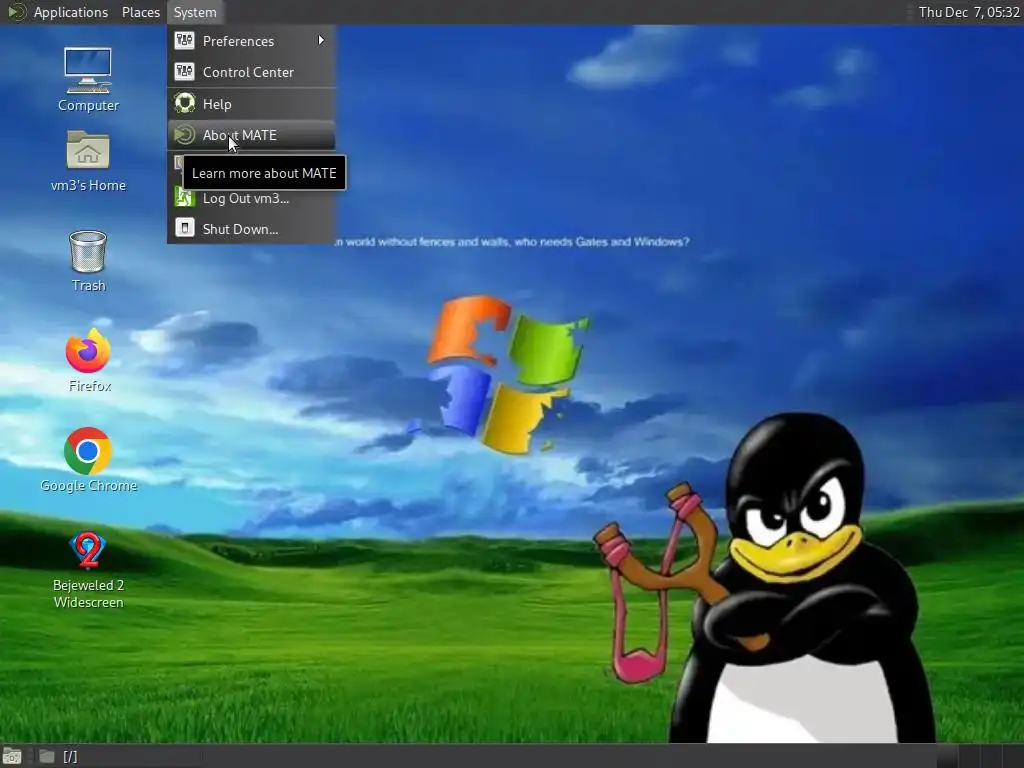Image resolution: width=1024 pixels, height=768 pixels.
Task: Click the clock showing Thu Dec 7, 05:32
Action: point(968,12)
